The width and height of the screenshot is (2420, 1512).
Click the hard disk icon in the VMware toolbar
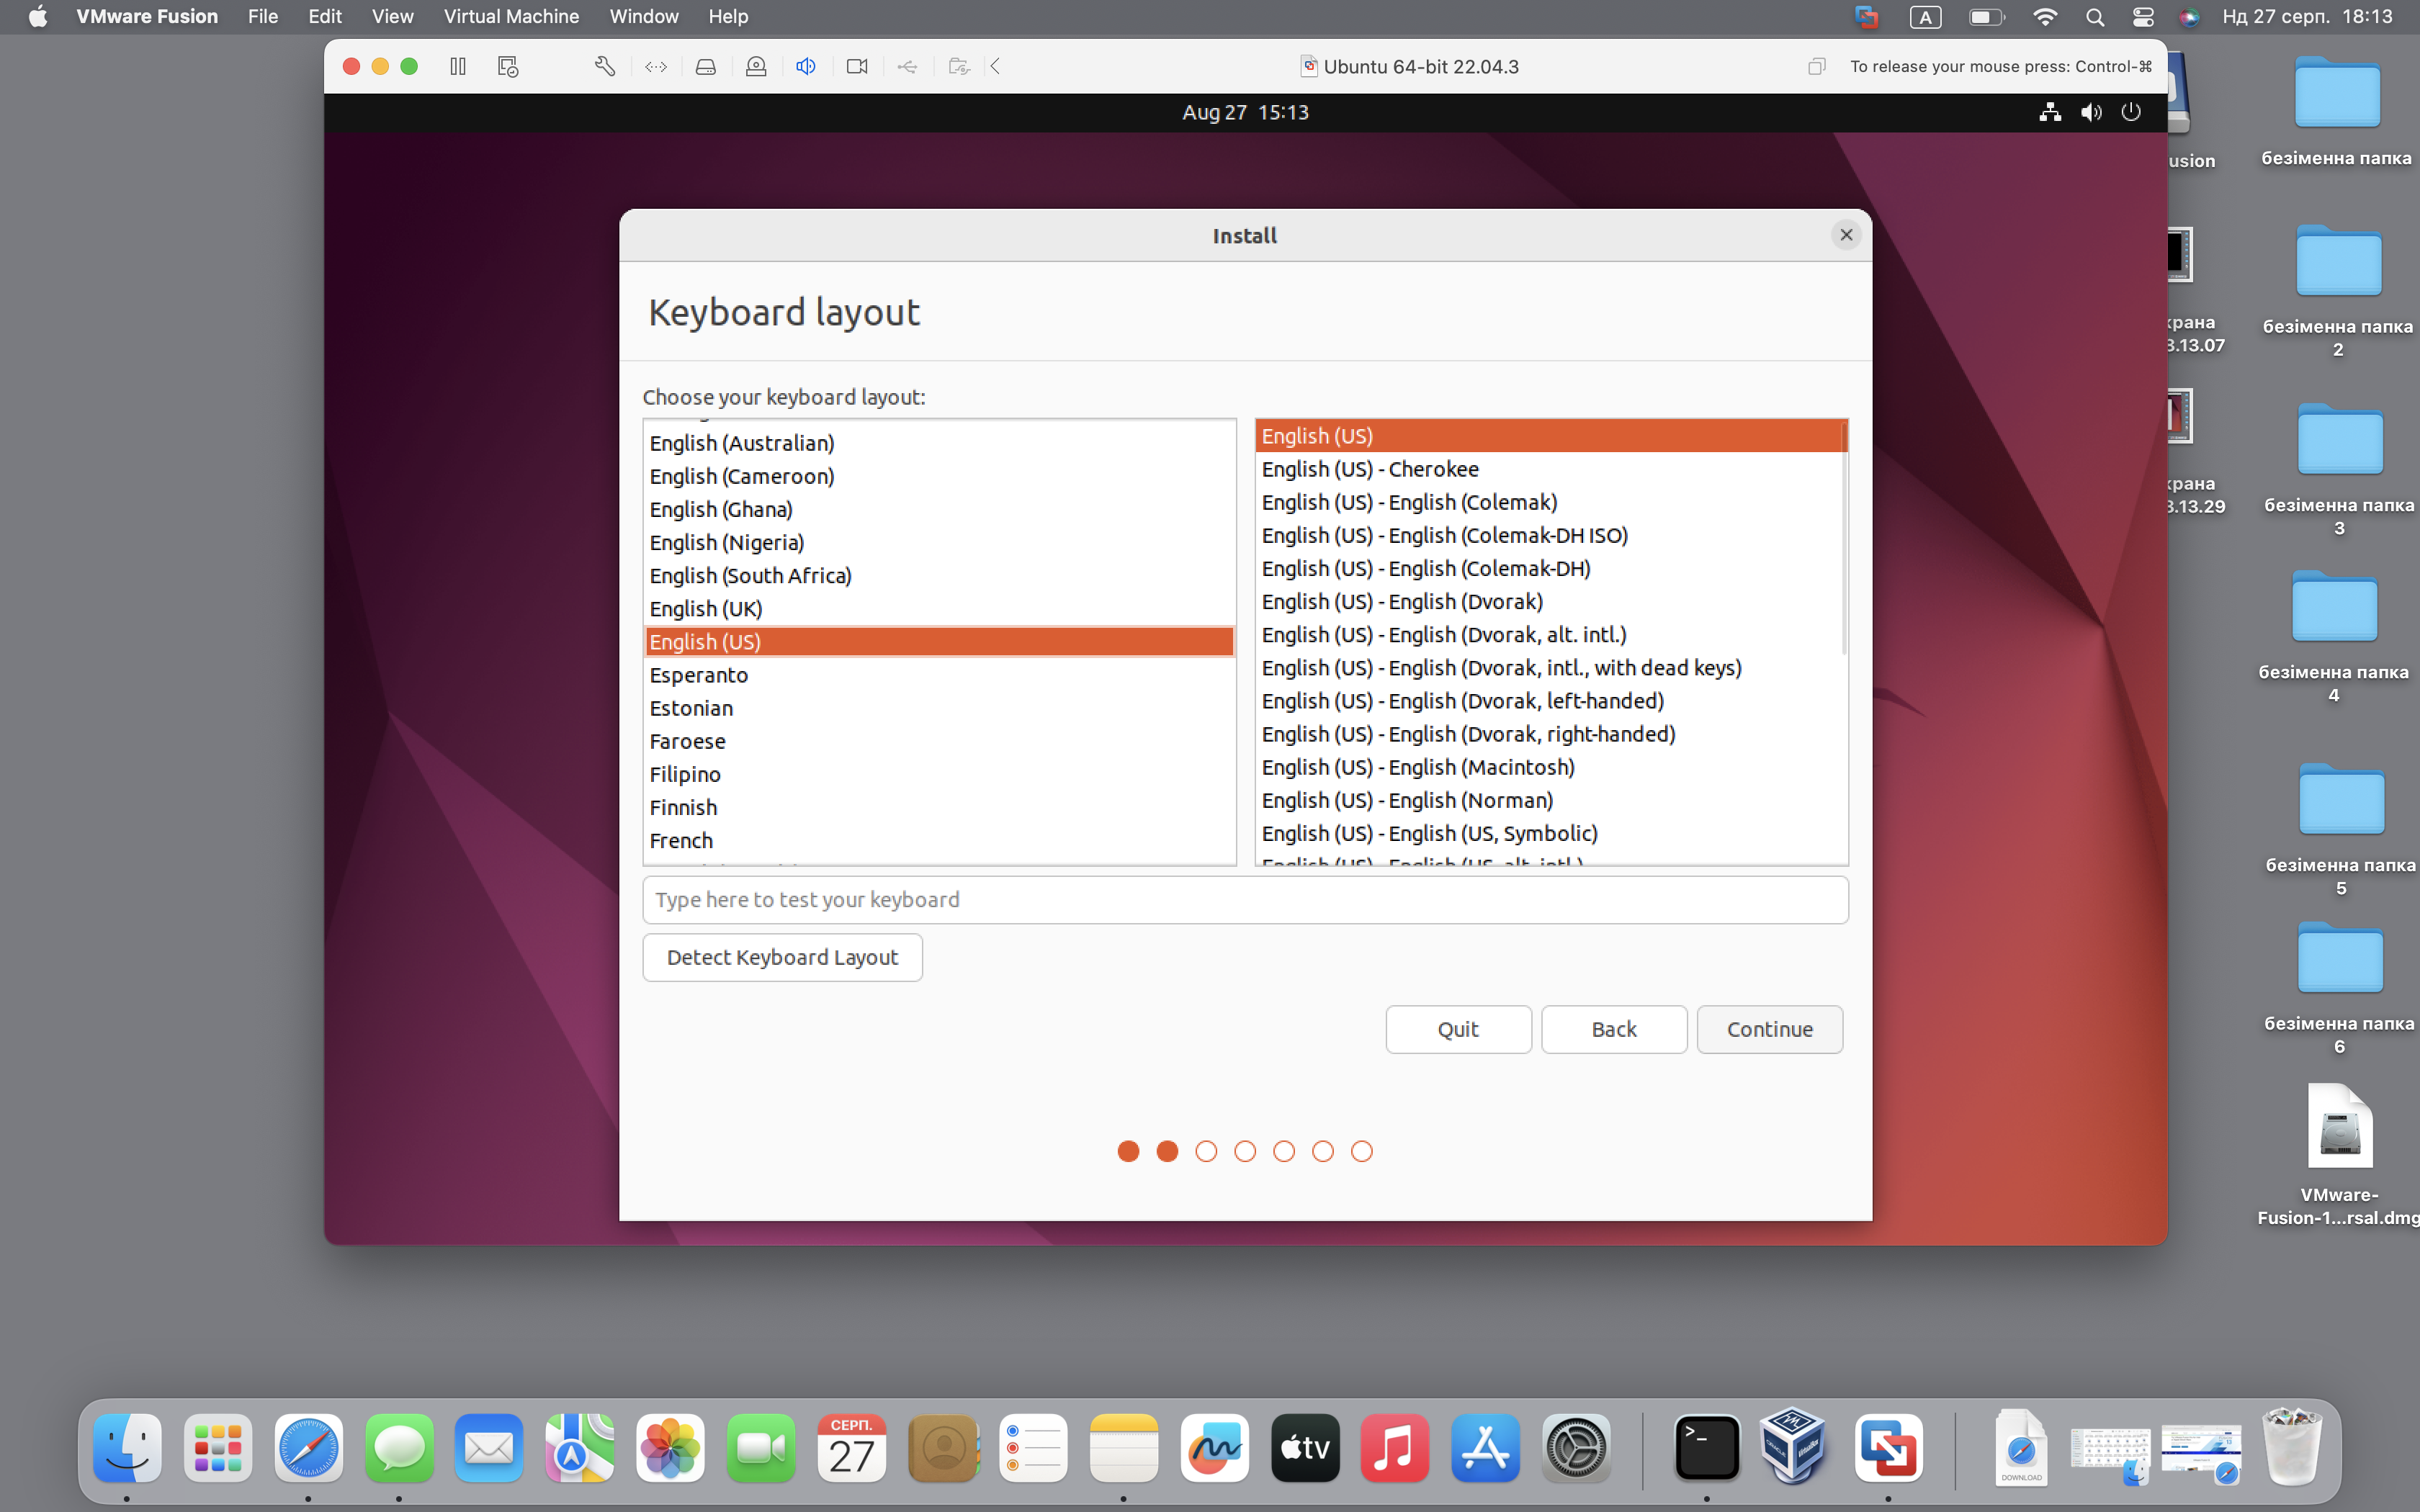tap(706, 66)
